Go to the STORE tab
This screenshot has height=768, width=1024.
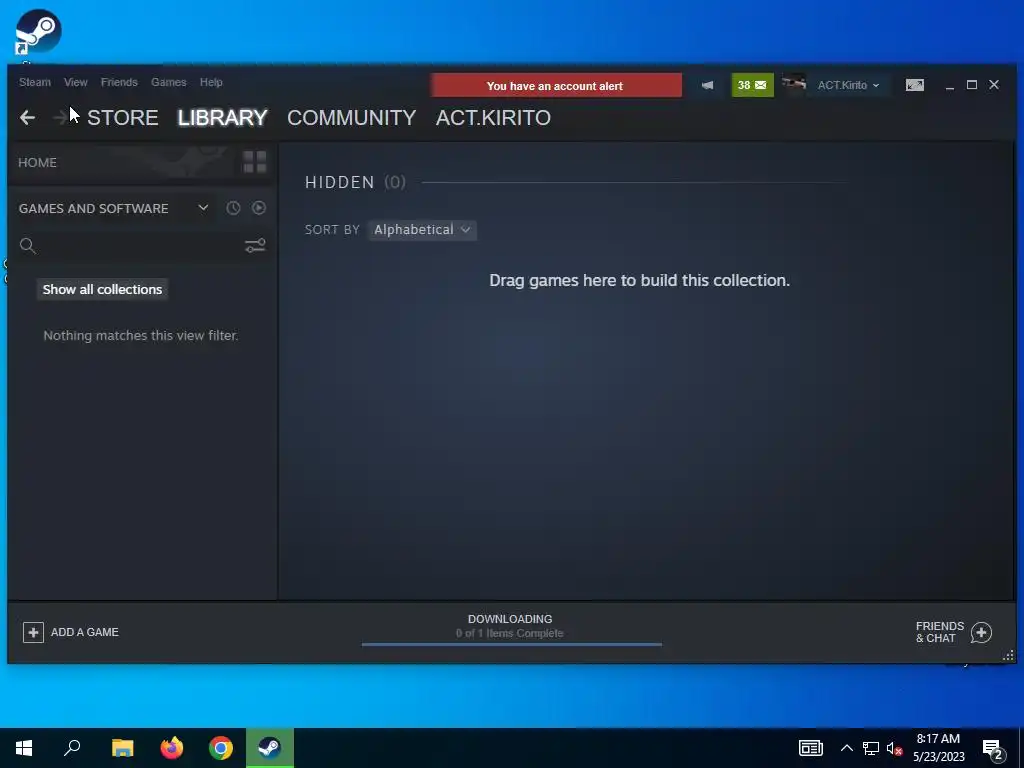[123, 118]
